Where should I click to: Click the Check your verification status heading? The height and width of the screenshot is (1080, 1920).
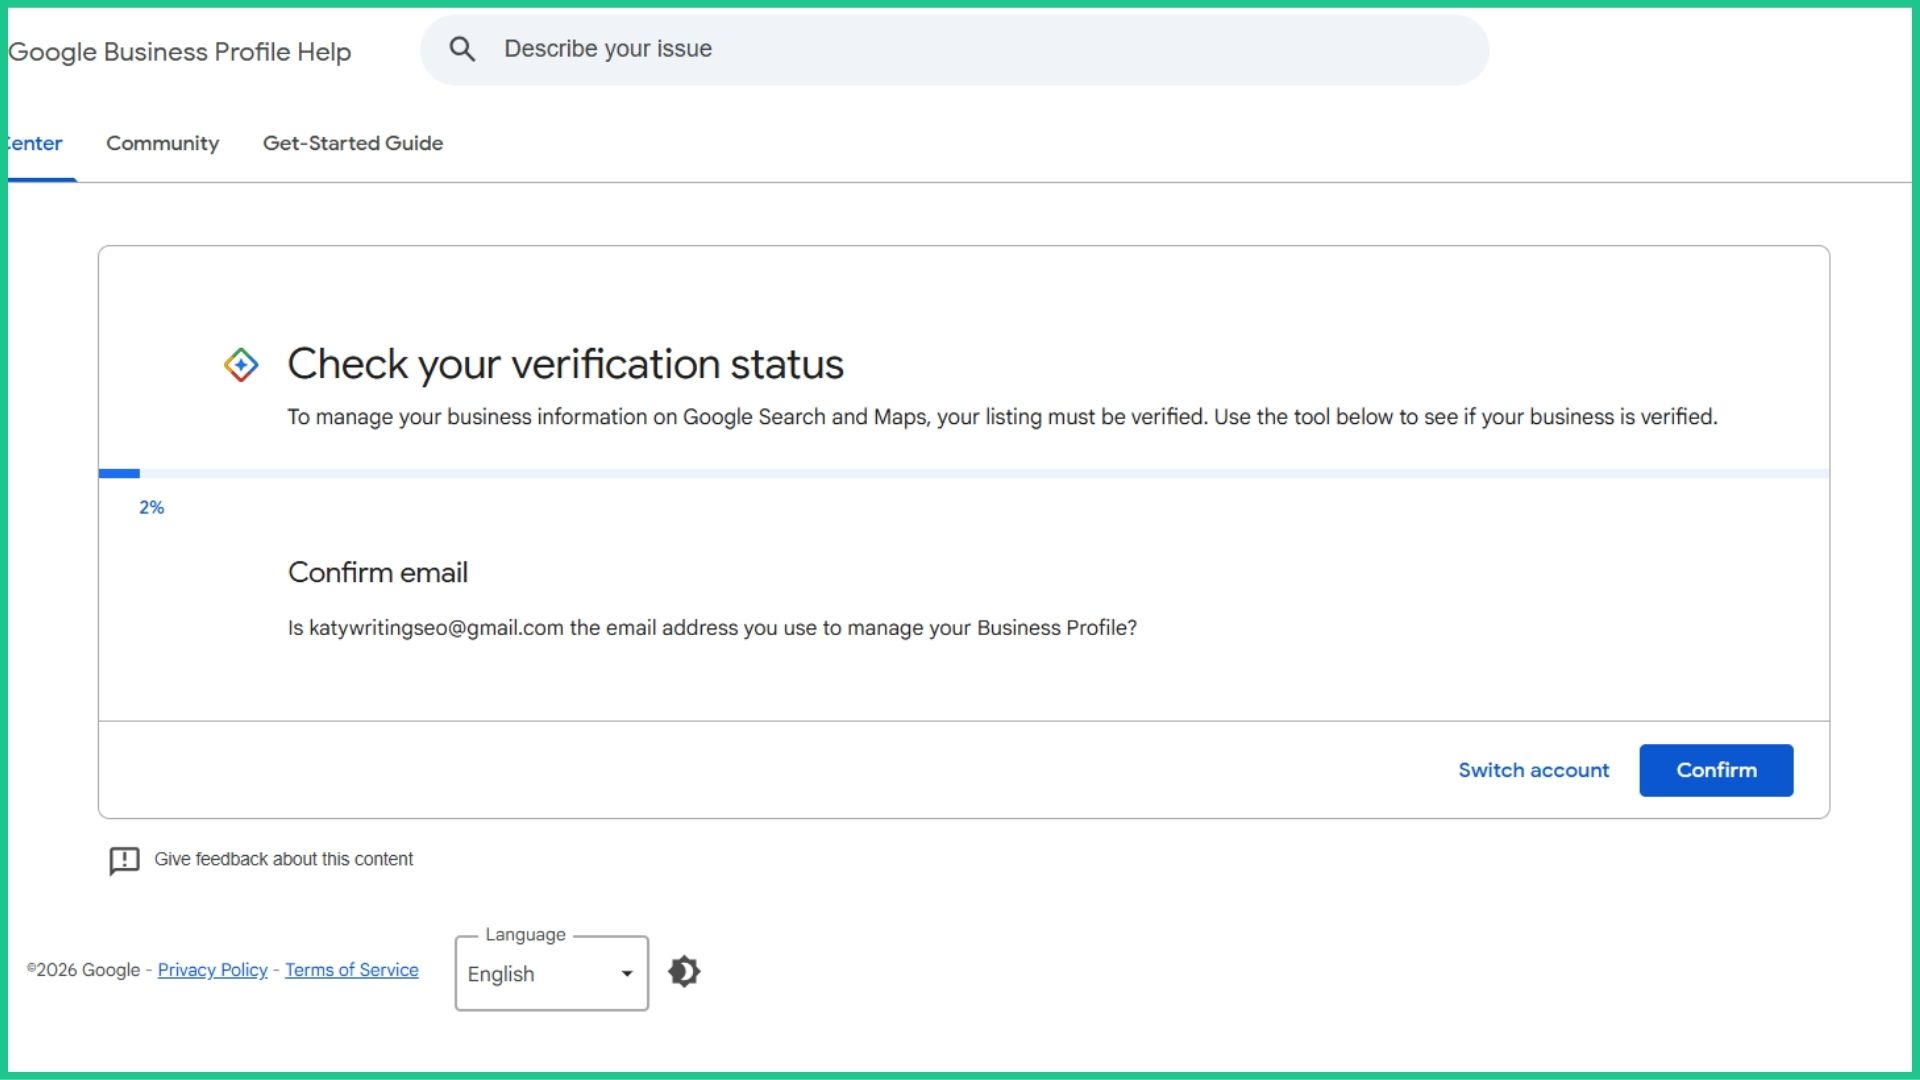point(565,364)
